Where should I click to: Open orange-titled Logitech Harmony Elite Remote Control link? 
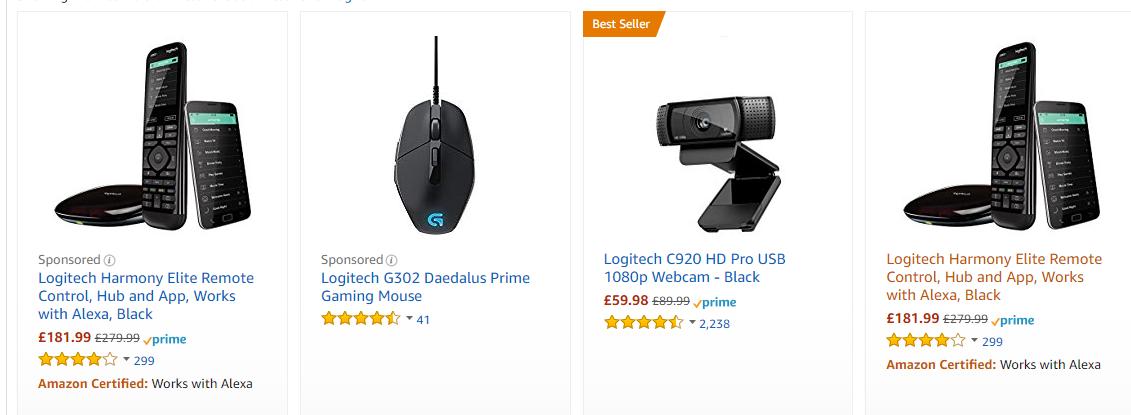(994, 277)
